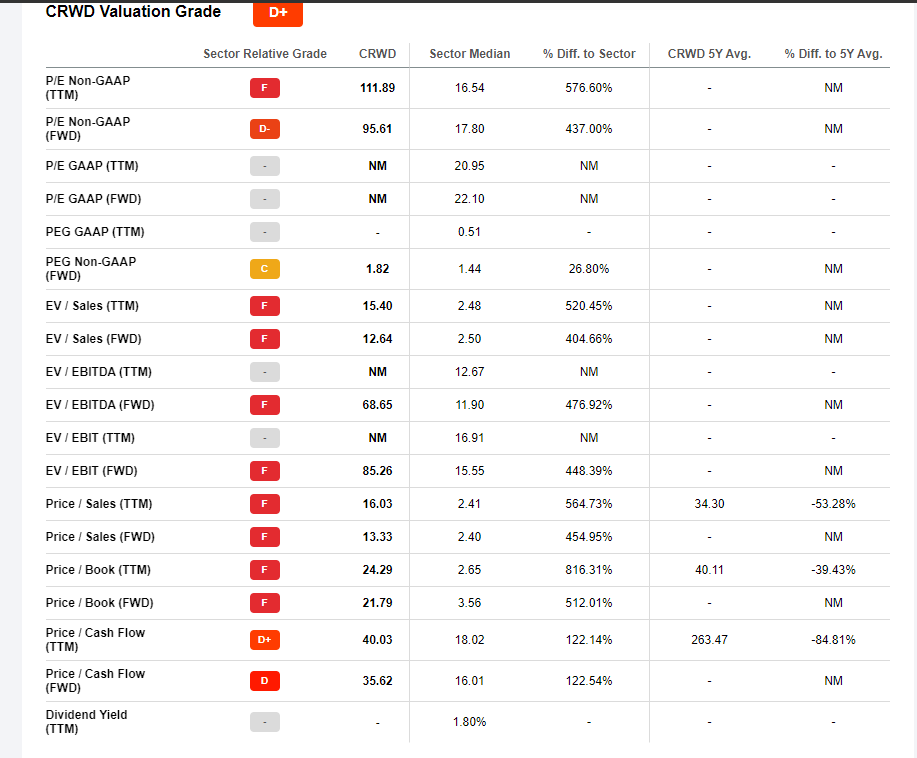Screen dimensions: 917x758
Task: Click the D+ grade badge for Price / Cash Flow (TTM)
Action: click(x=265, y=640)
